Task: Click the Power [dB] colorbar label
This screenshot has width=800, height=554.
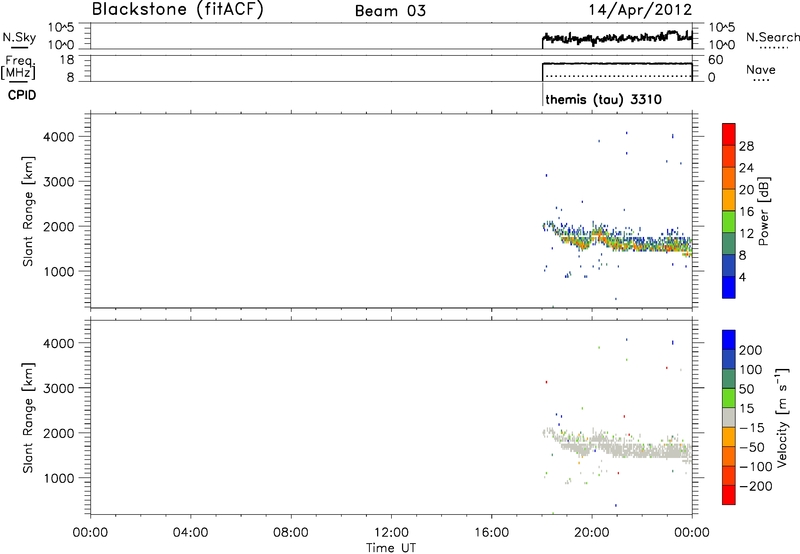Action: click(x=763, y=211)
